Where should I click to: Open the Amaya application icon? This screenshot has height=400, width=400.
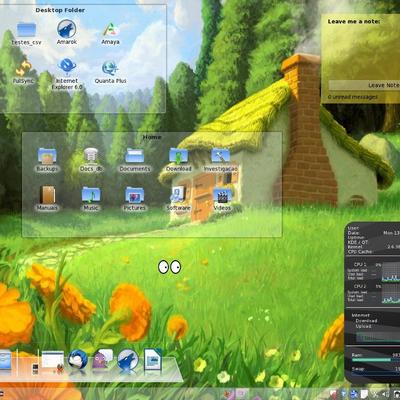click(x=111, y=33)
